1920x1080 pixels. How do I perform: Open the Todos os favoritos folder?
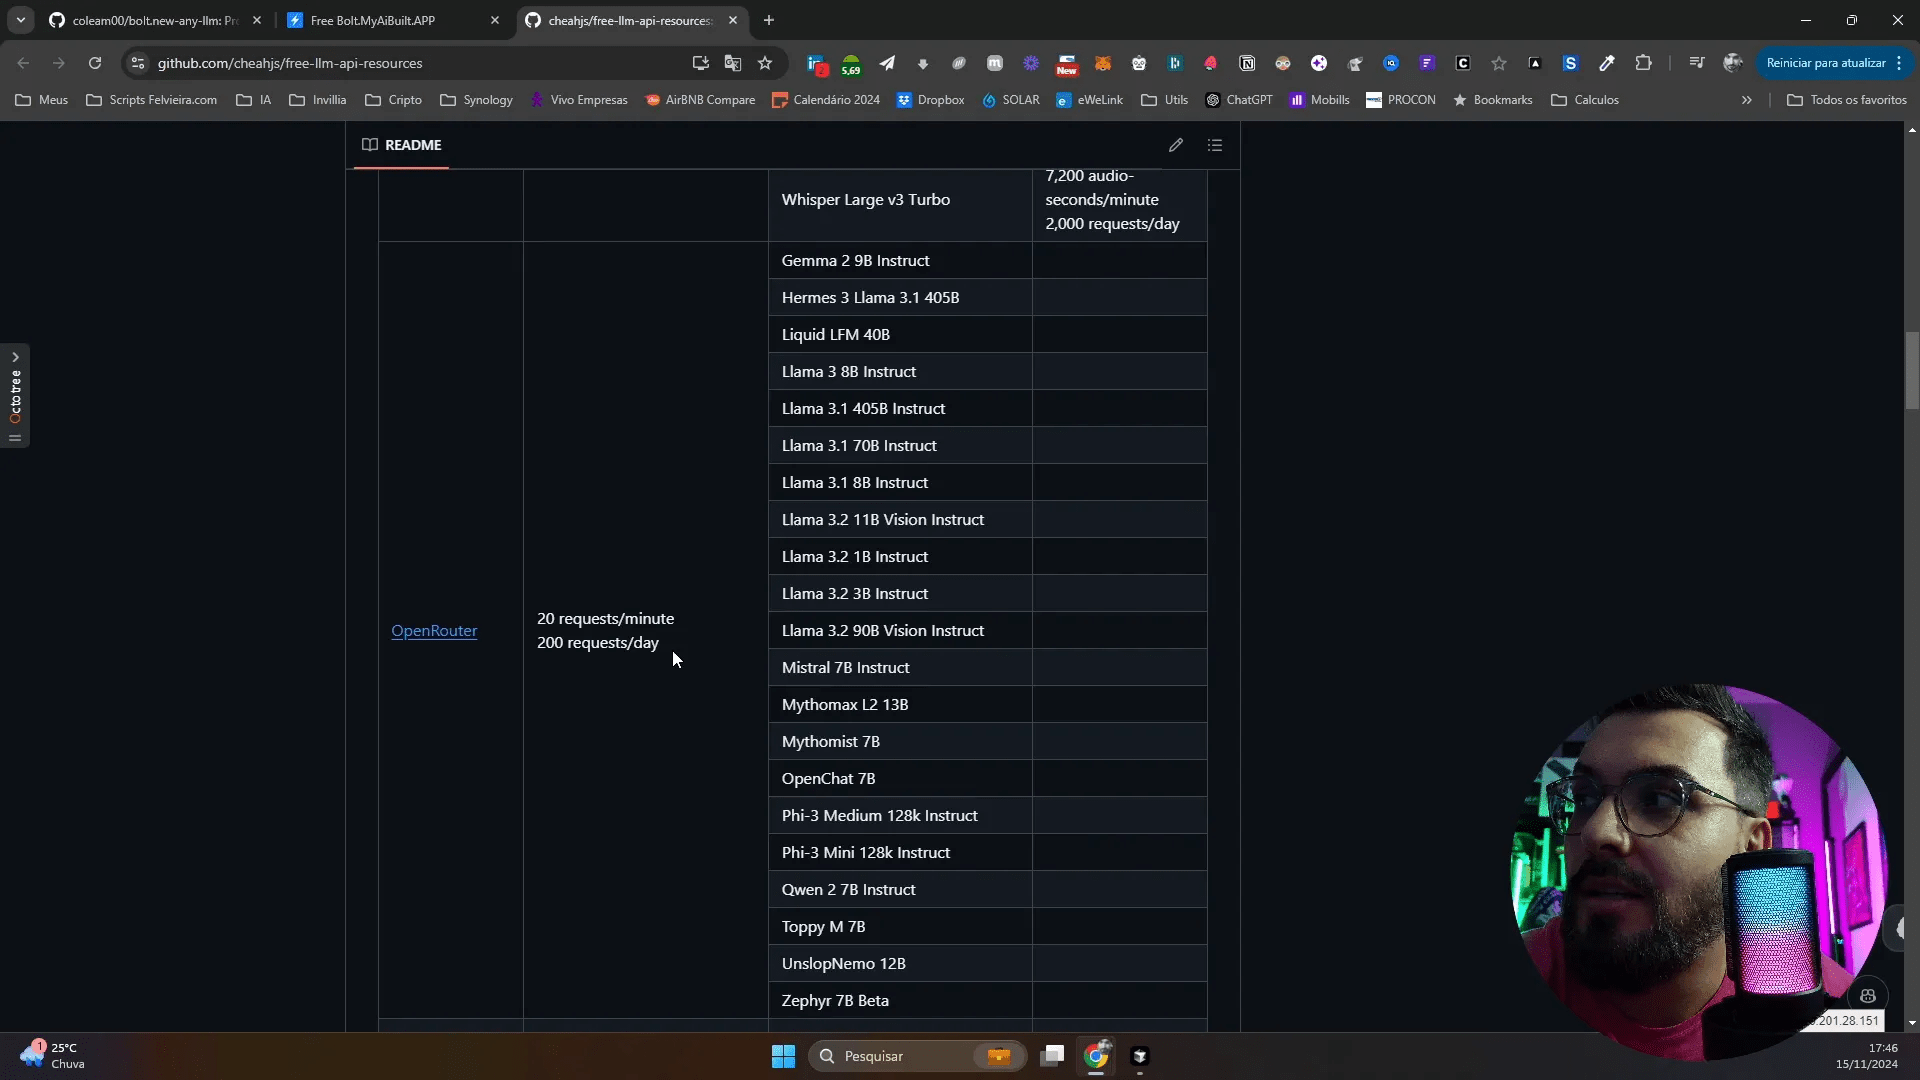point(1846,100)
